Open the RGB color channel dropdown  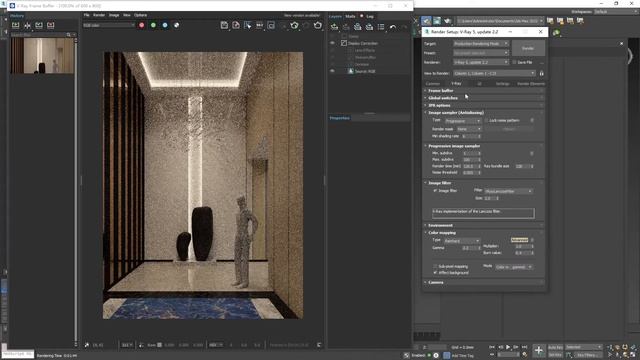109,25
